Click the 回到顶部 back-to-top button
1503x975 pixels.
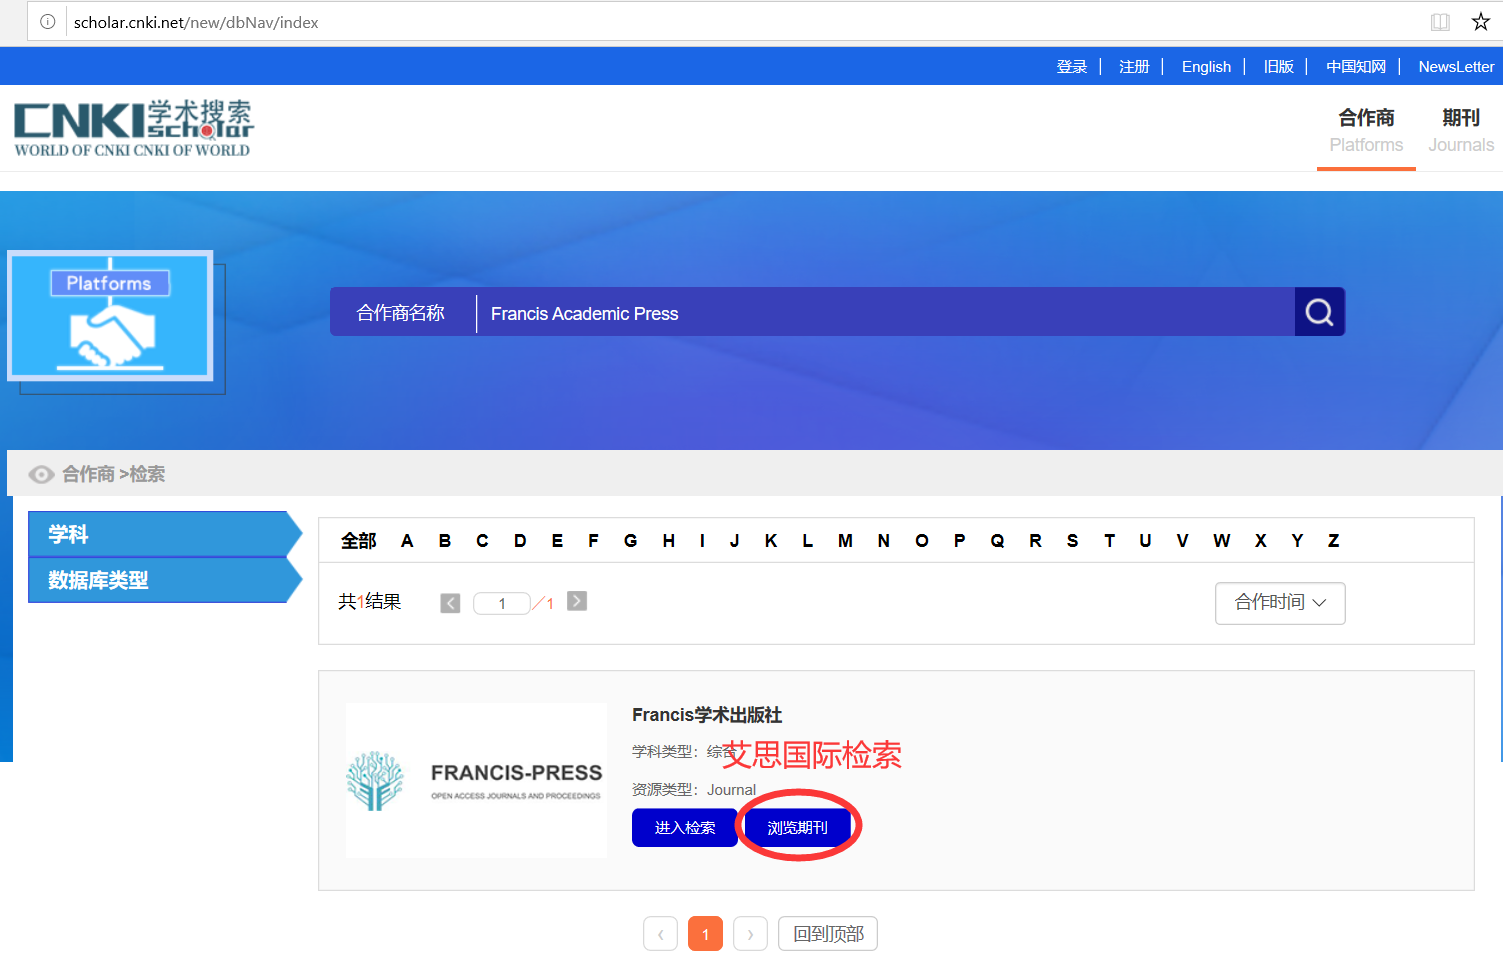pyautogui.click(x=828, y=934)
